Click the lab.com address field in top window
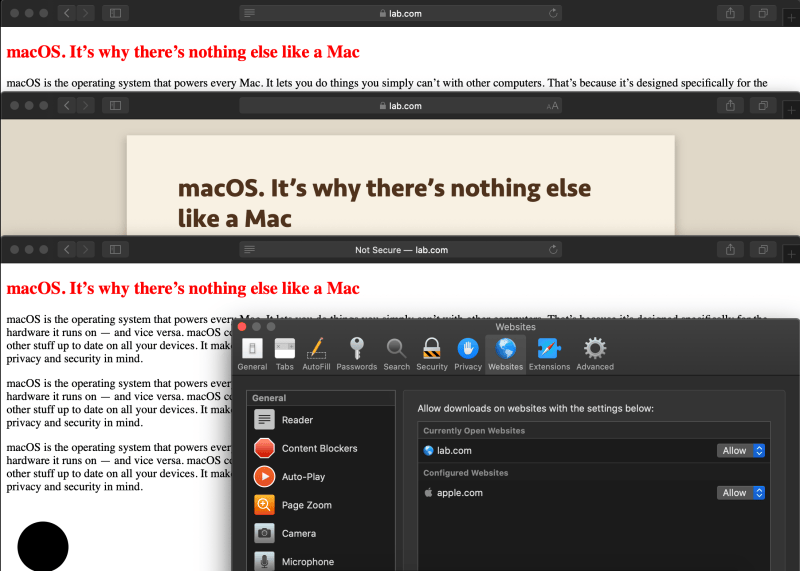This screenshot has width=800, height=571. 401,13
